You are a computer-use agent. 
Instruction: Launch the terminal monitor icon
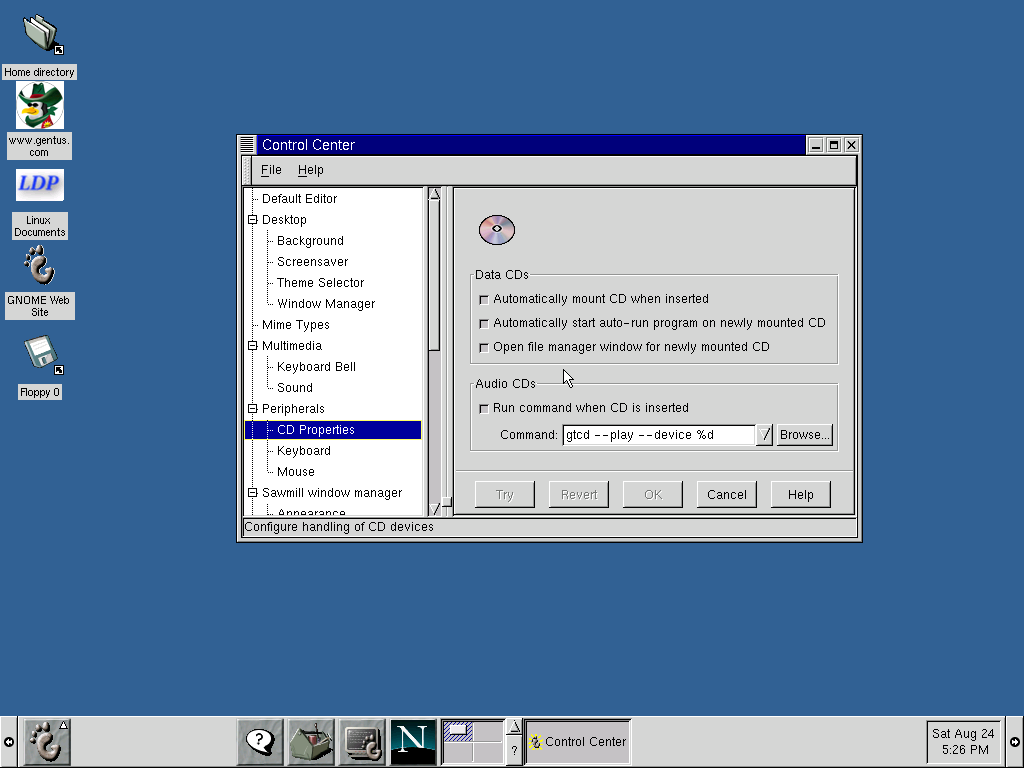click(x=362, y=741)
